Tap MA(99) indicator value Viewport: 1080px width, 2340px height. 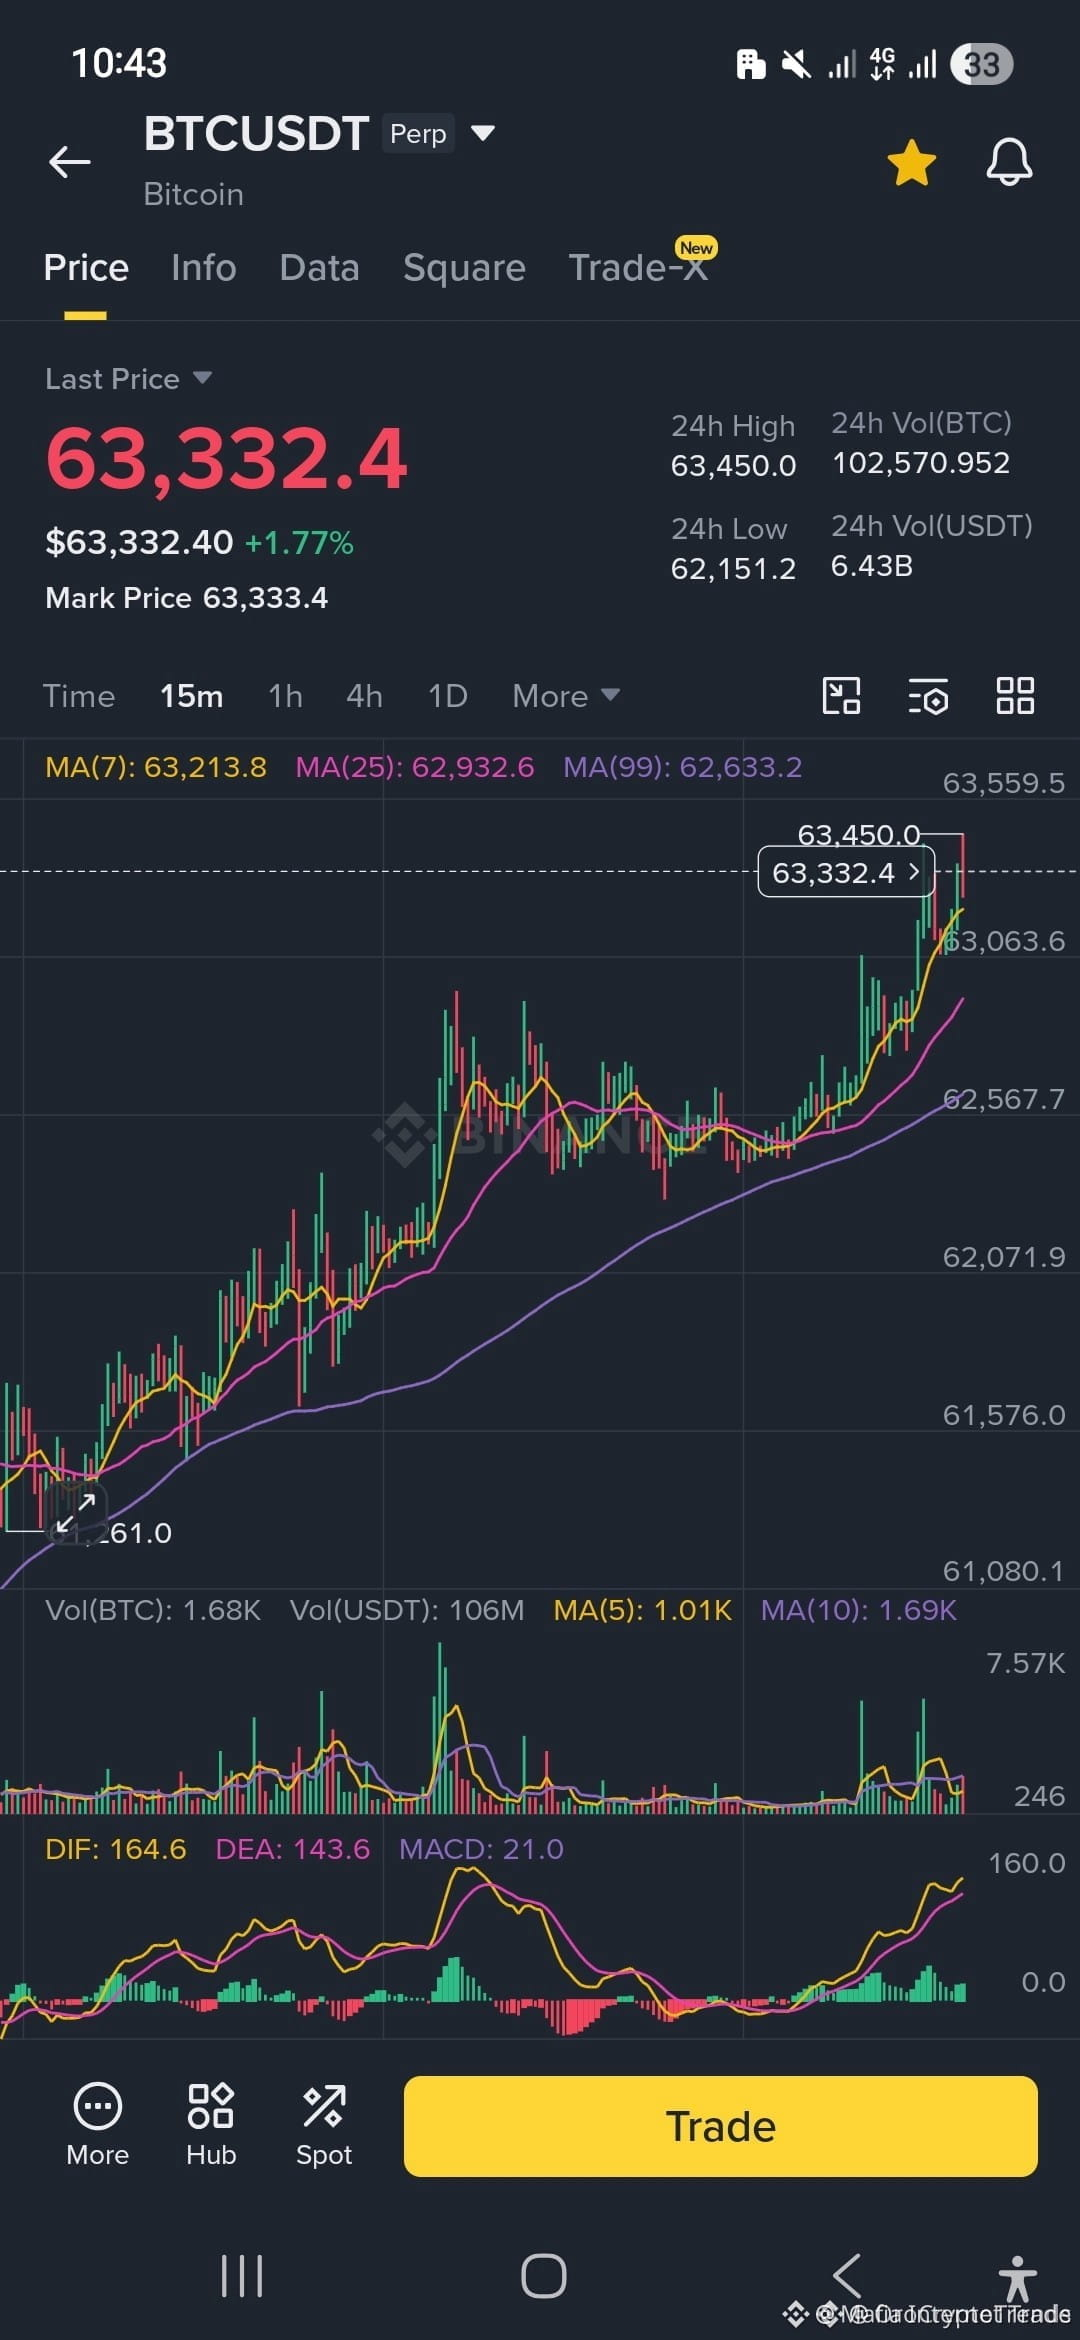(x=683, y=767)
